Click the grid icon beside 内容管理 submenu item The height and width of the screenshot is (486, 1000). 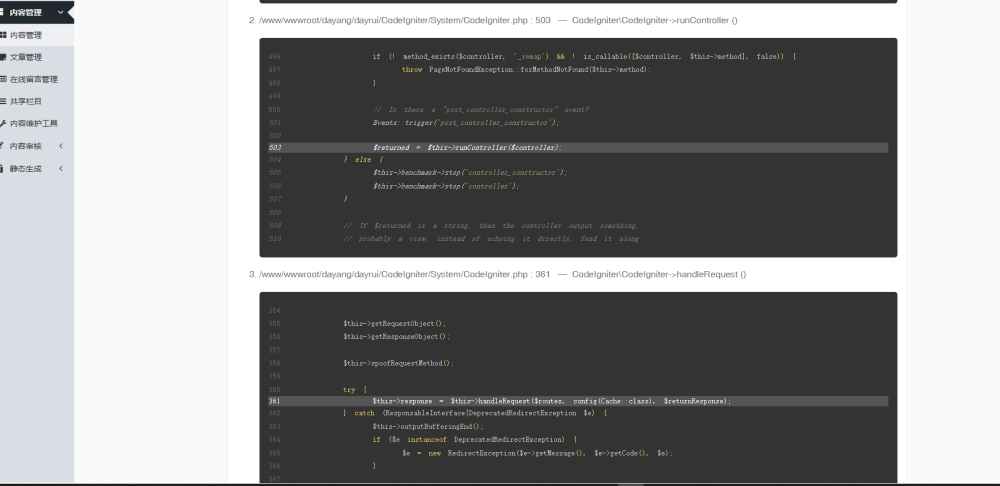(4, 35)
